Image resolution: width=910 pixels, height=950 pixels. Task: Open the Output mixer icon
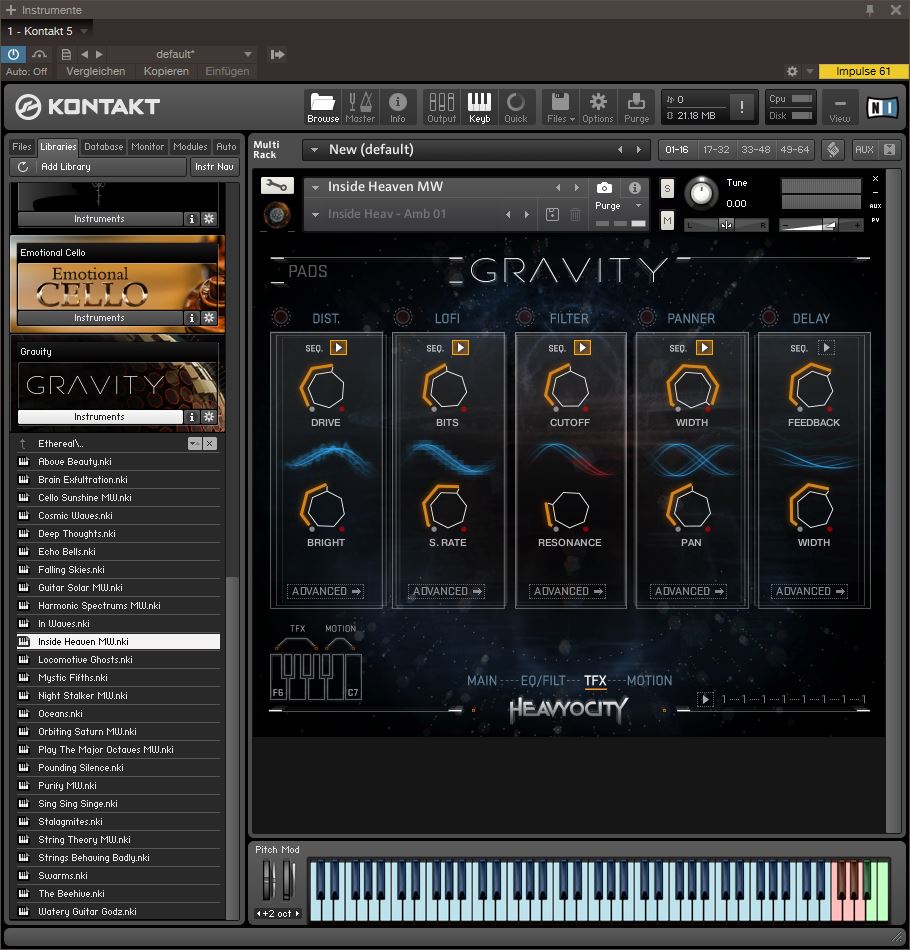441,107
